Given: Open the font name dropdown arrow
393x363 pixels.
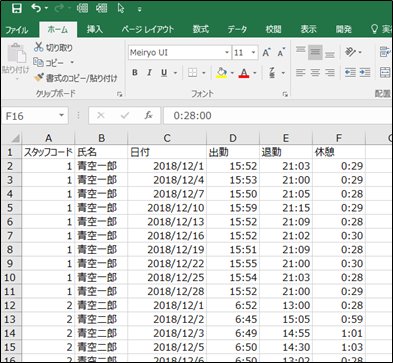Looking at the screenshot, I should (227, 53).
